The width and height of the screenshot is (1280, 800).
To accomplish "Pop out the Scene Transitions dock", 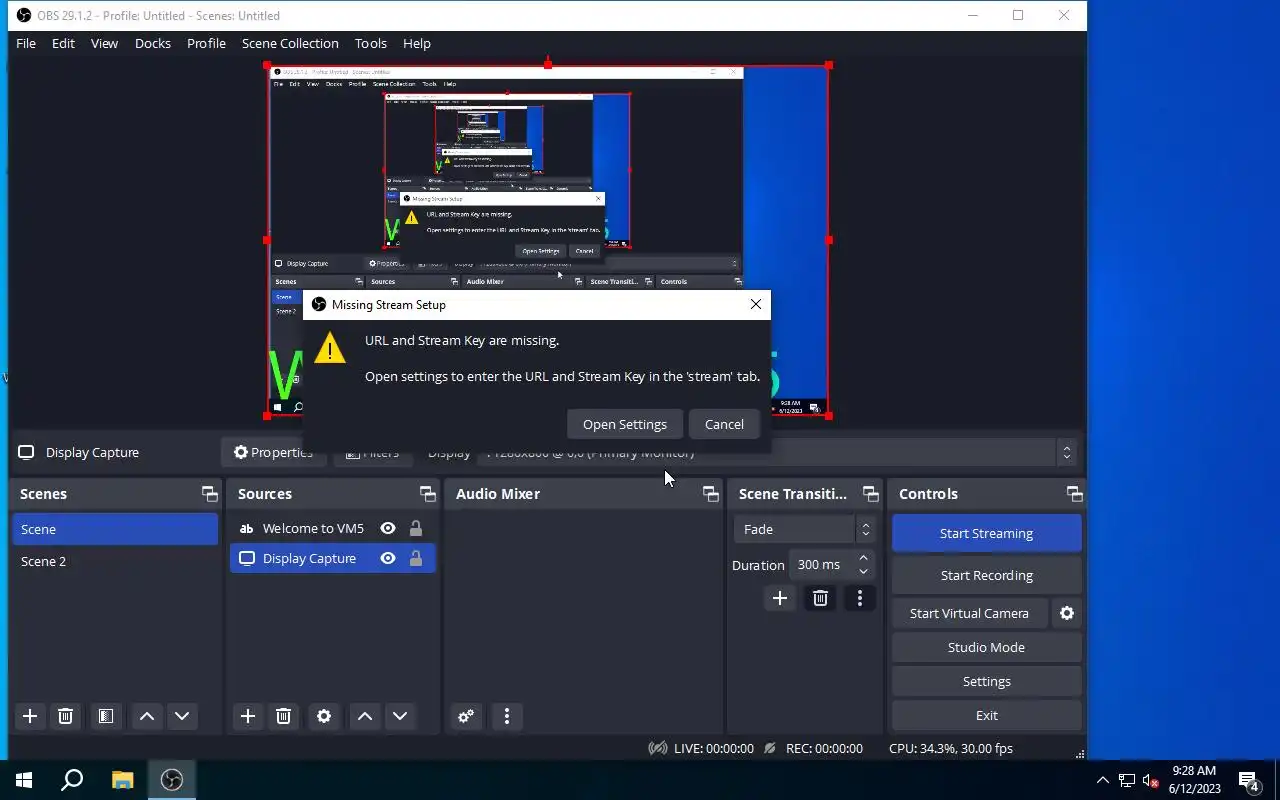I will (x=871, y=494).
